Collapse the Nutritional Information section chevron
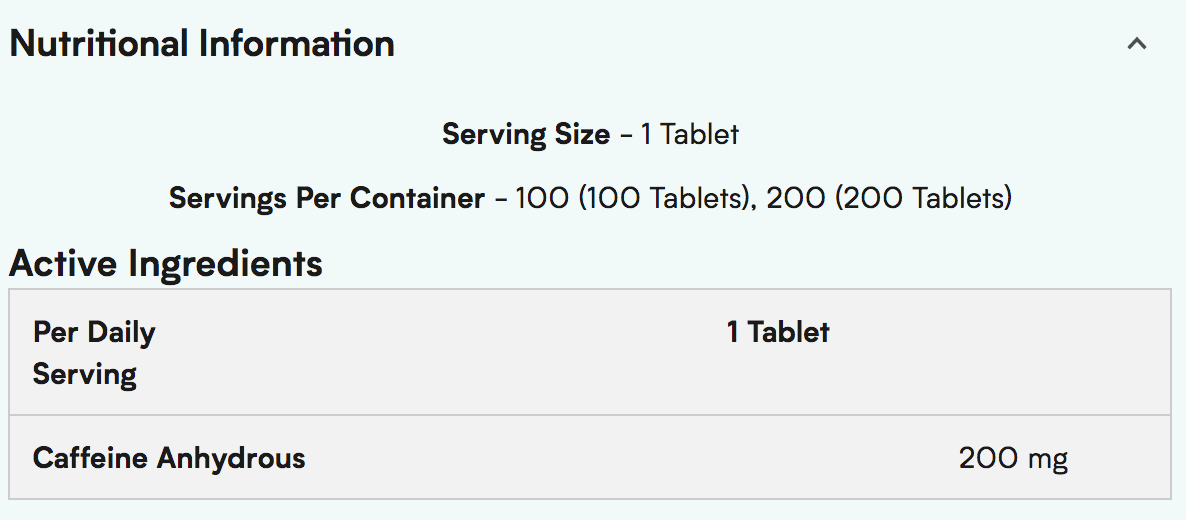The width and height of the screenshot is (1186, 520). point(1136,44)
